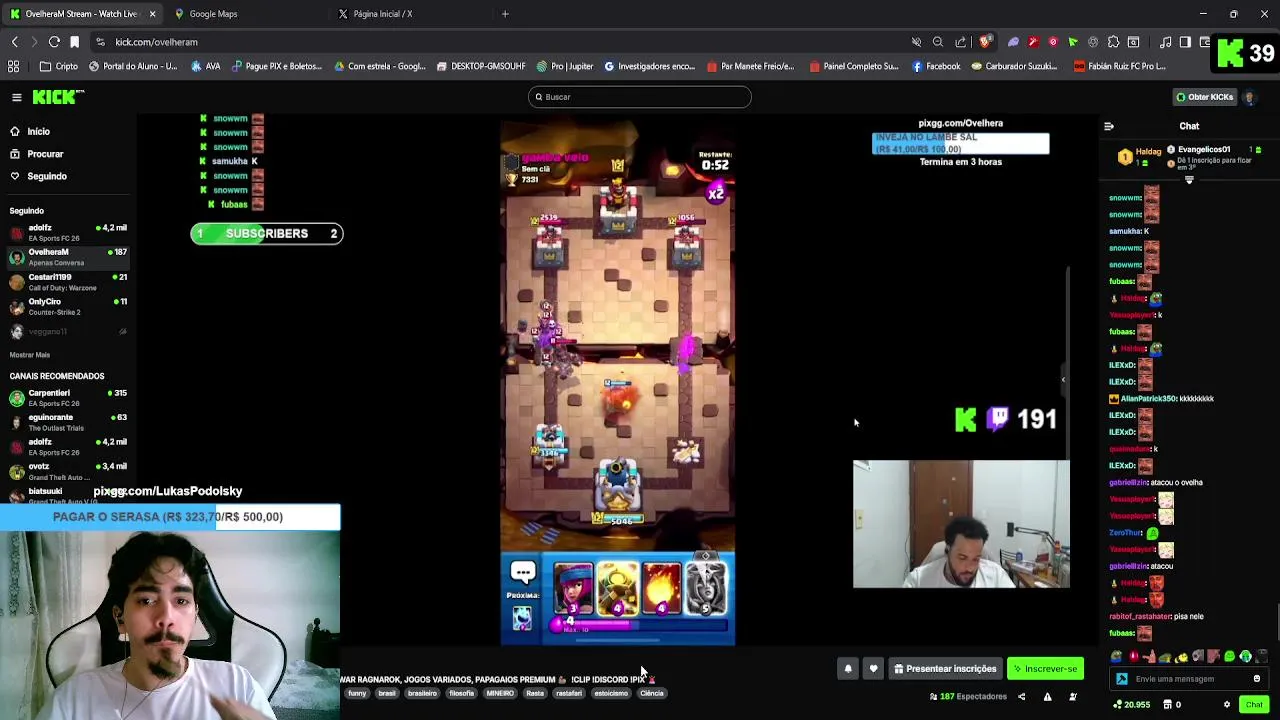The height and width of the screenshot is (720, 1280).
Task: Open the user profile avatar menu
Action: (x=1249, y=97)
